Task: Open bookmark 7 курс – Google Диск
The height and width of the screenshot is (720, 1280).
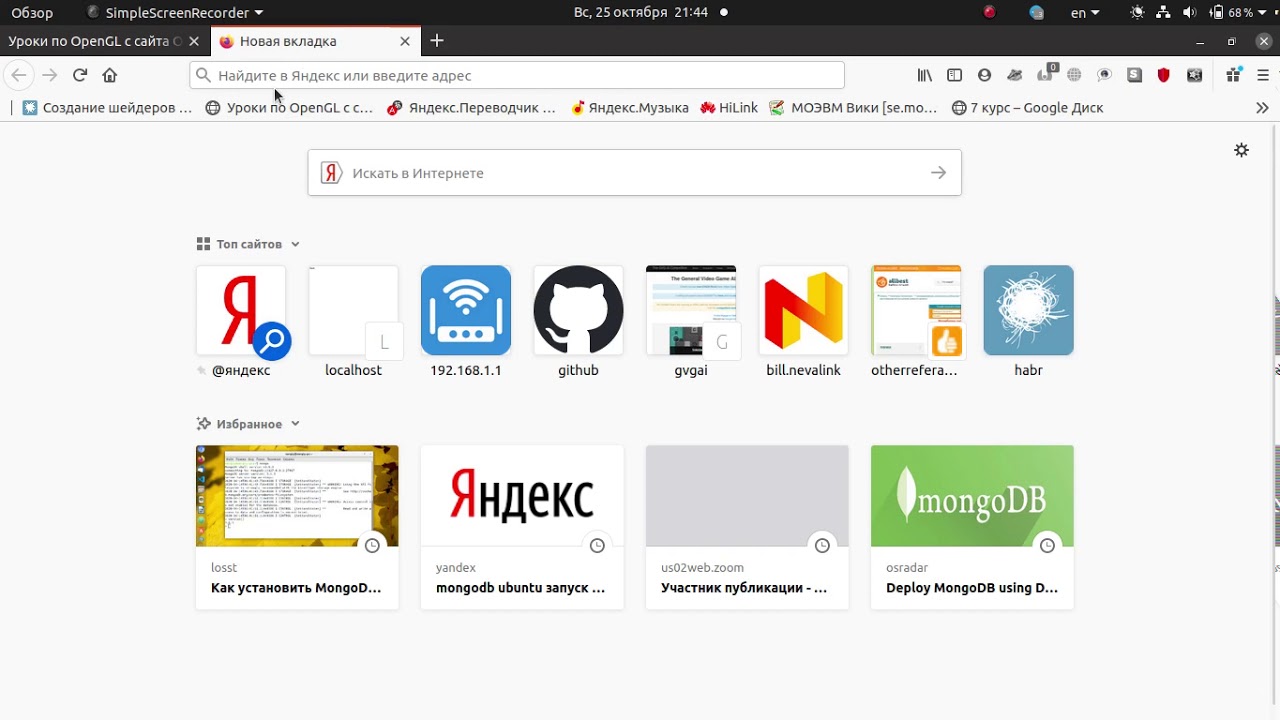Action: tap(1027, 107)
